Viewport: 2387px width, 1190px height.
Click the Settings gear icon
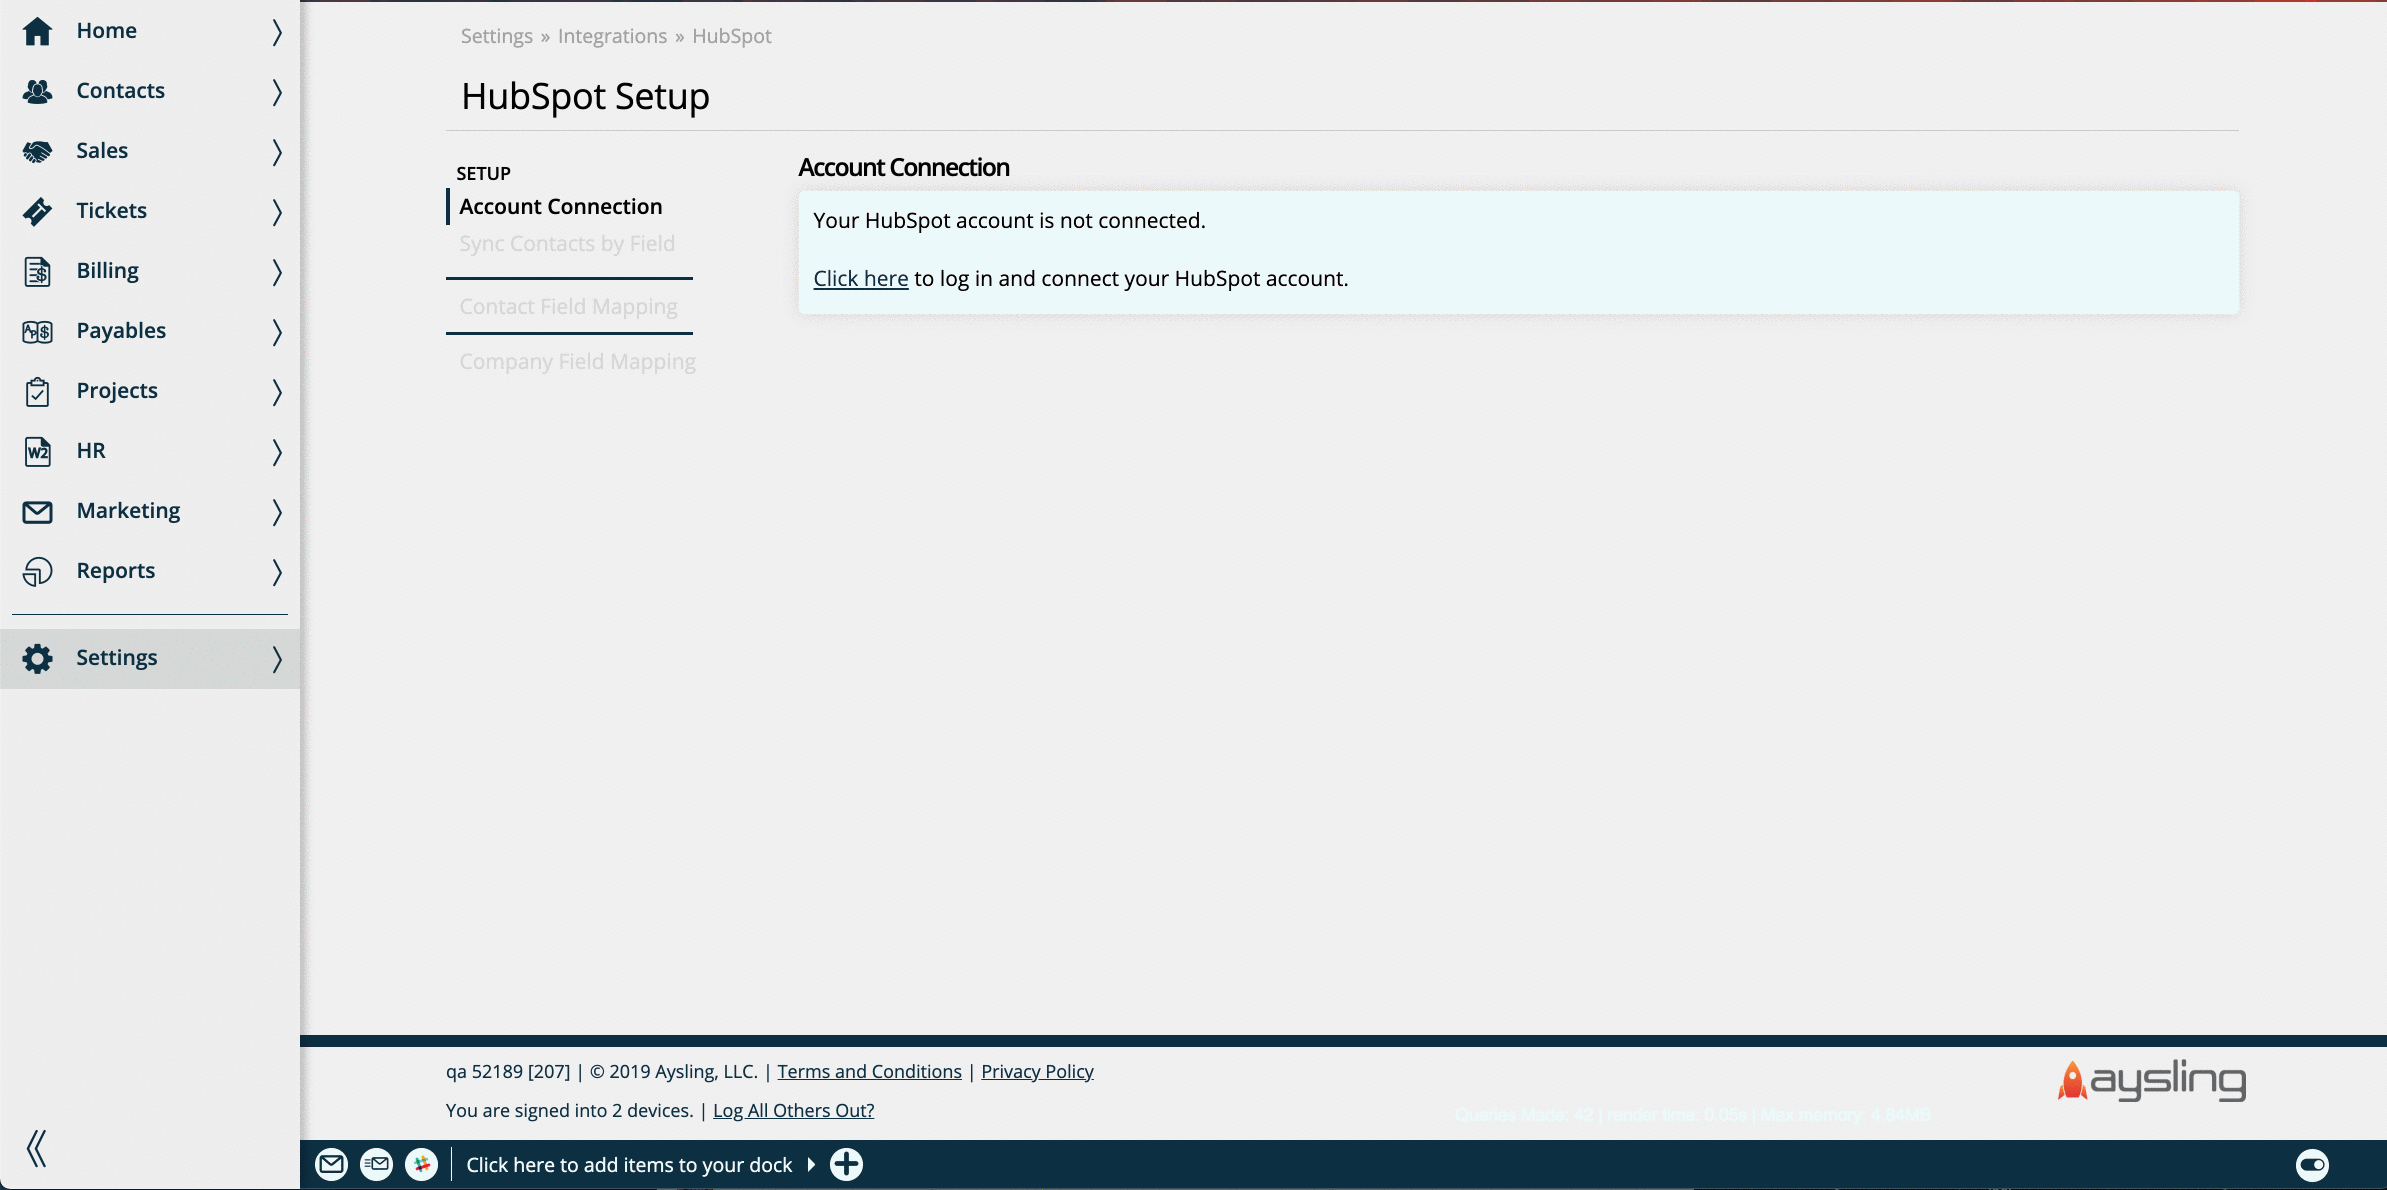click(x=37, y=658)
